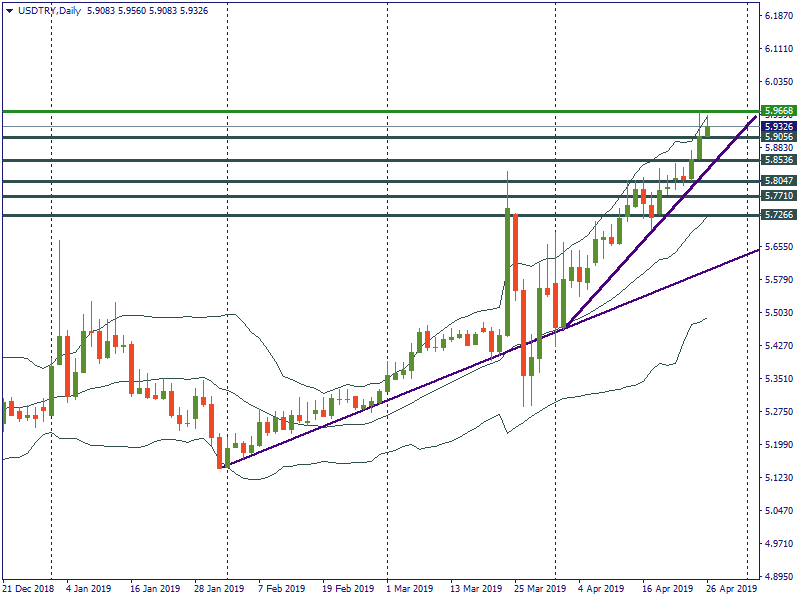Image resolution: width=800 pixels, height=600 pixels.
Task: Click the 21 Dec 2018 date label
Action: coord(29,589)
